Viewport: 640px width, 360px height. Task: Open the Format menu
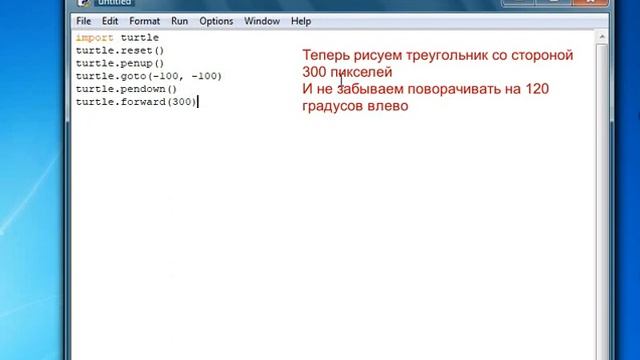[x=144, y=21]
